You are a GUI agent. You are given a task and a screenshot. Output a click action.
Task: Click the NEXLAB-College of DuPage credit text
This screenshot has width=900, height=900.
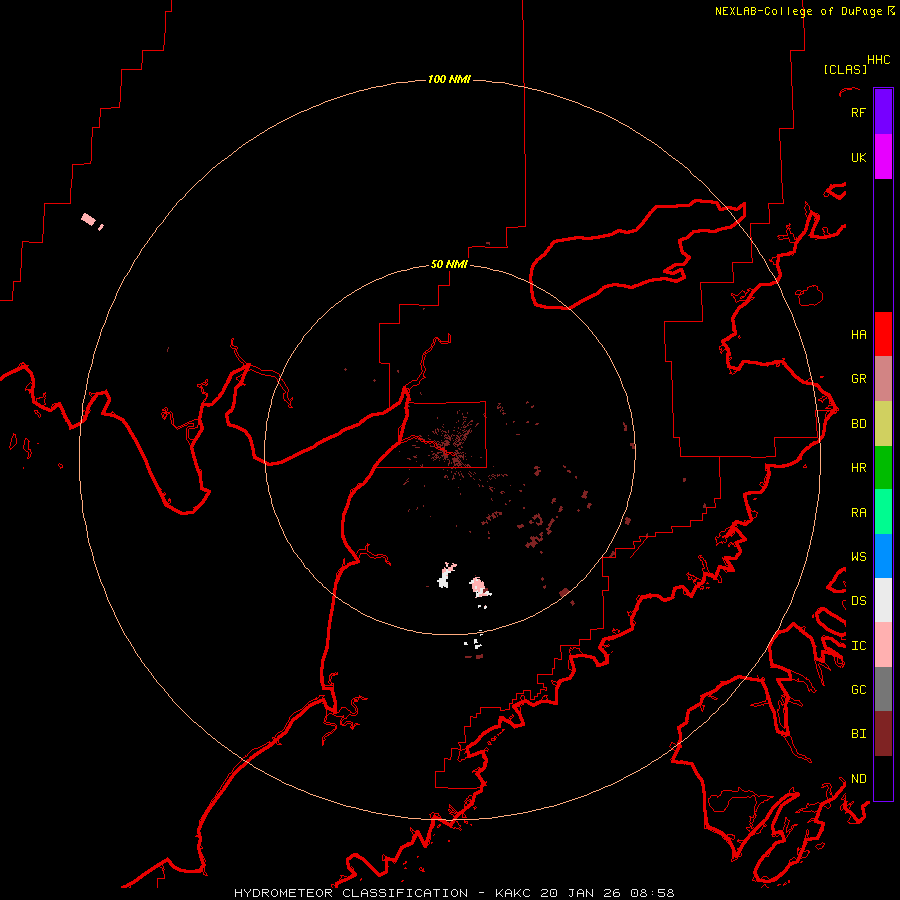pyautogui.click(x=798, y=11)
